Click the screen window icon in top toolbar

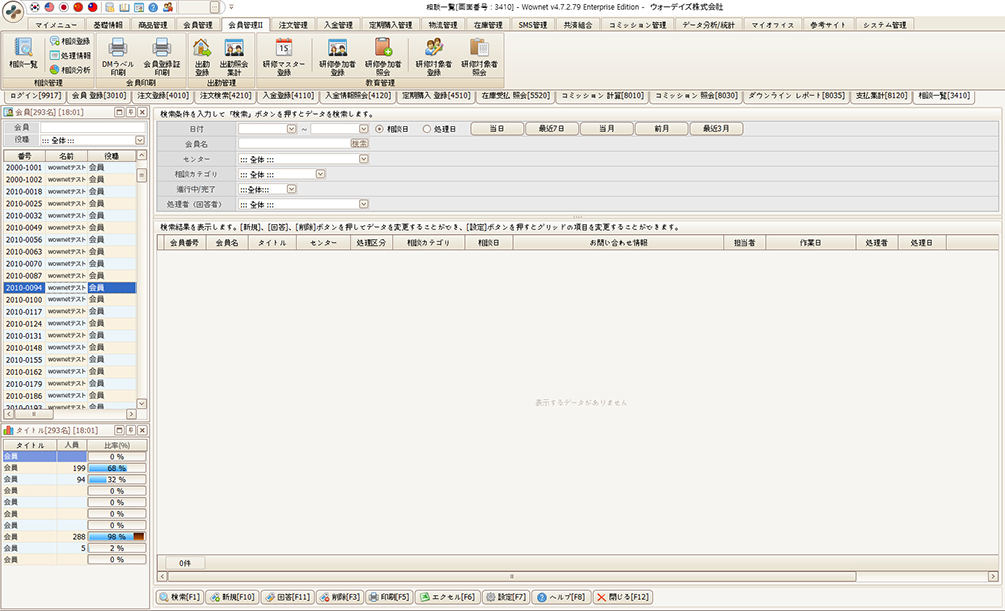pos(138,7)
